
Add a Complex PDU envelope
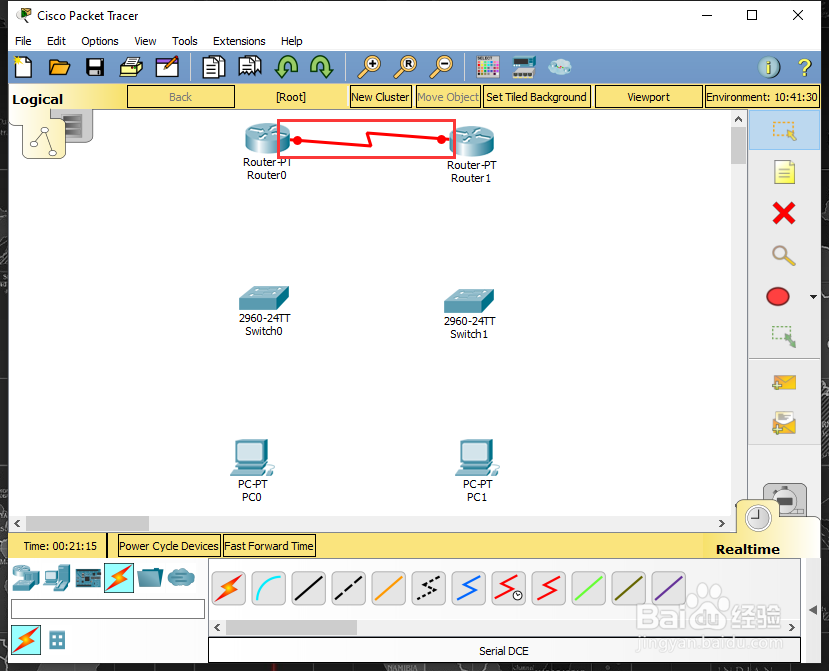click(784, 423)
